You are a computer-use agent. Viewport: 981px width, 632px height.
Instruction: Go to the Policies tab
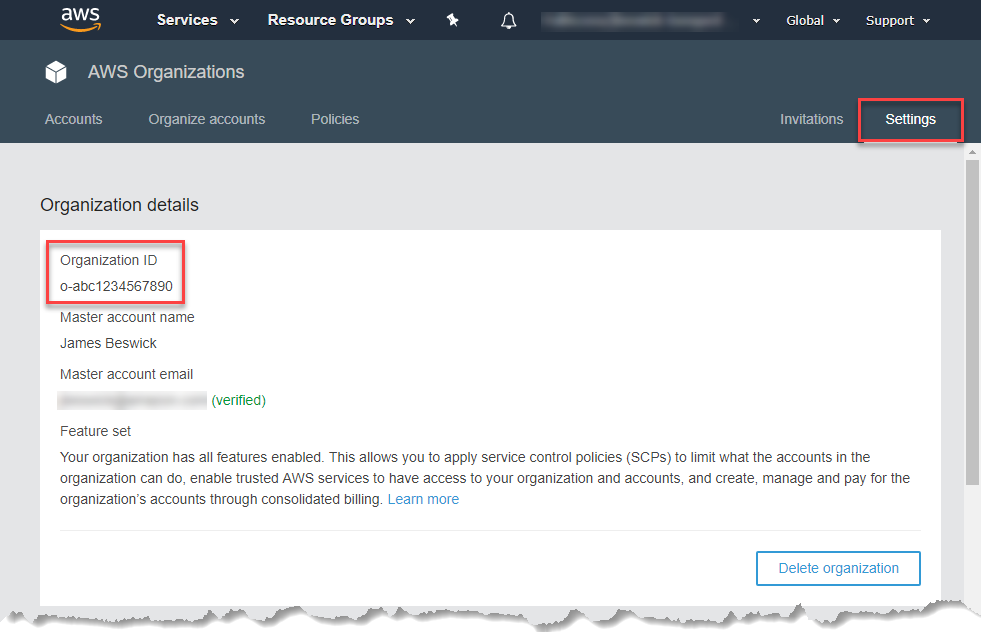(x=335, y=119)
